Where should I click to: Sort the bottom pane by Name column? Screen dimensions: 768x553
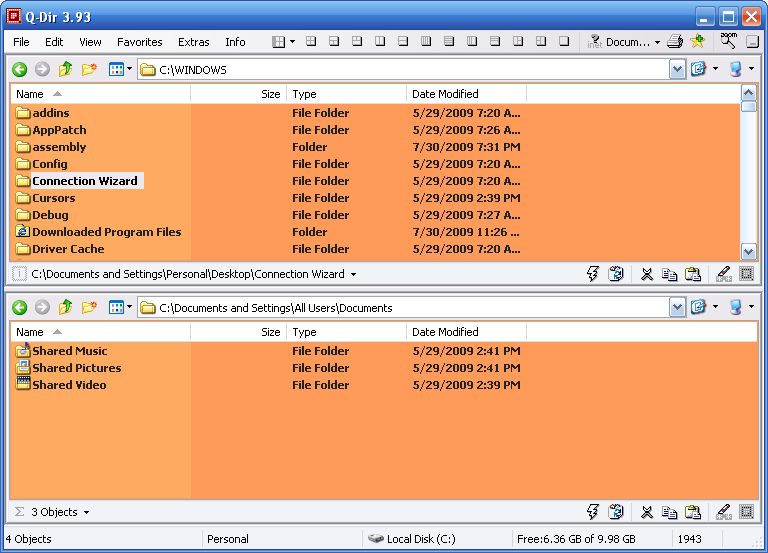coord(100,332)
